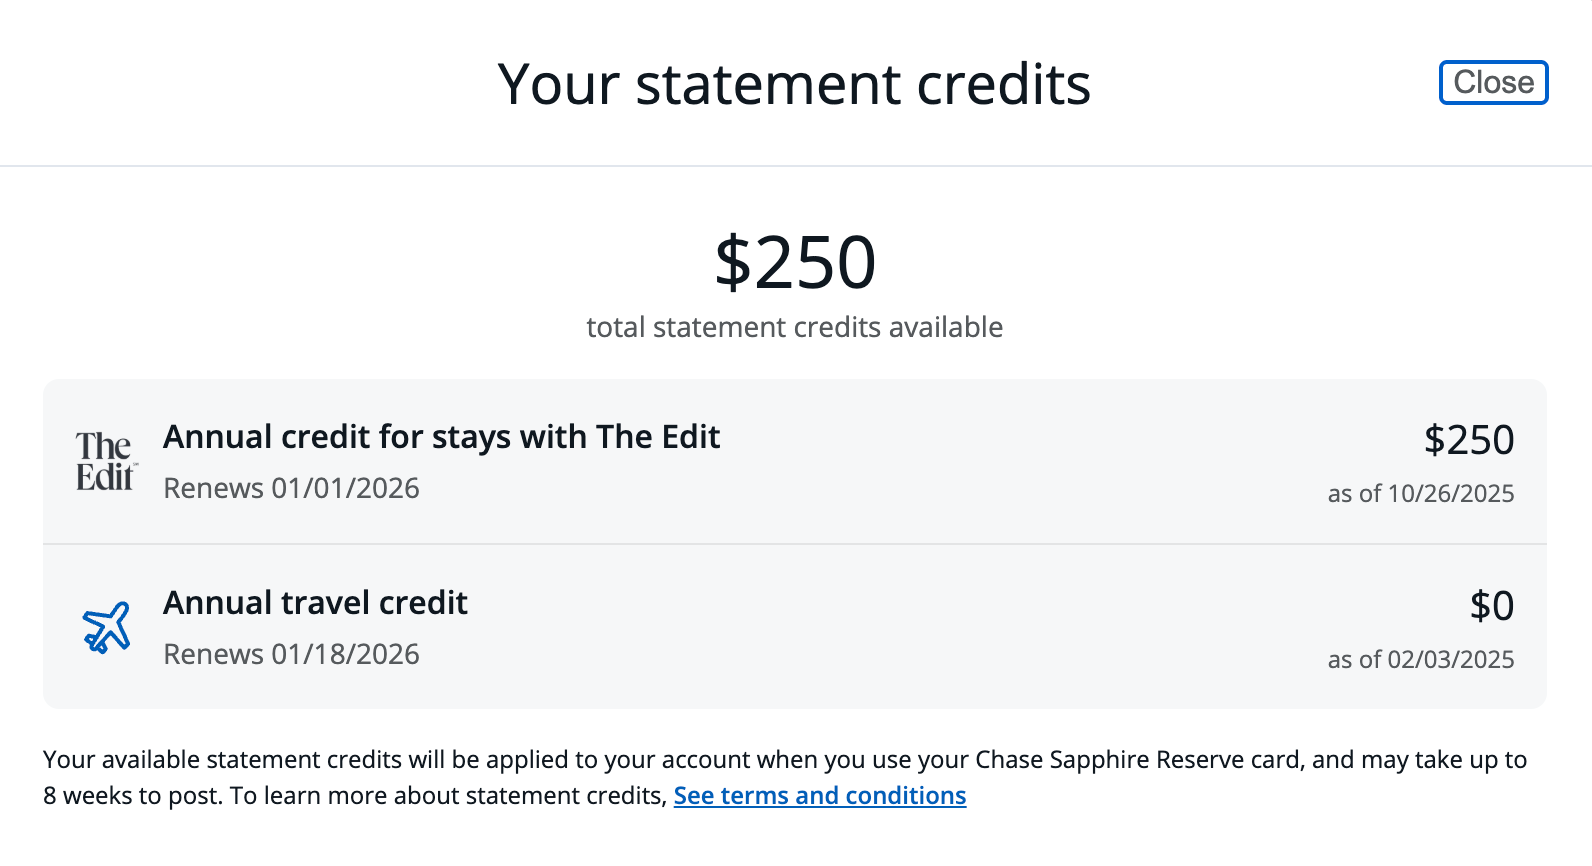The height and width of the screenshot is (866, 1592).
Task: Click the "total statement credits available" label
Action: [794, 327]
